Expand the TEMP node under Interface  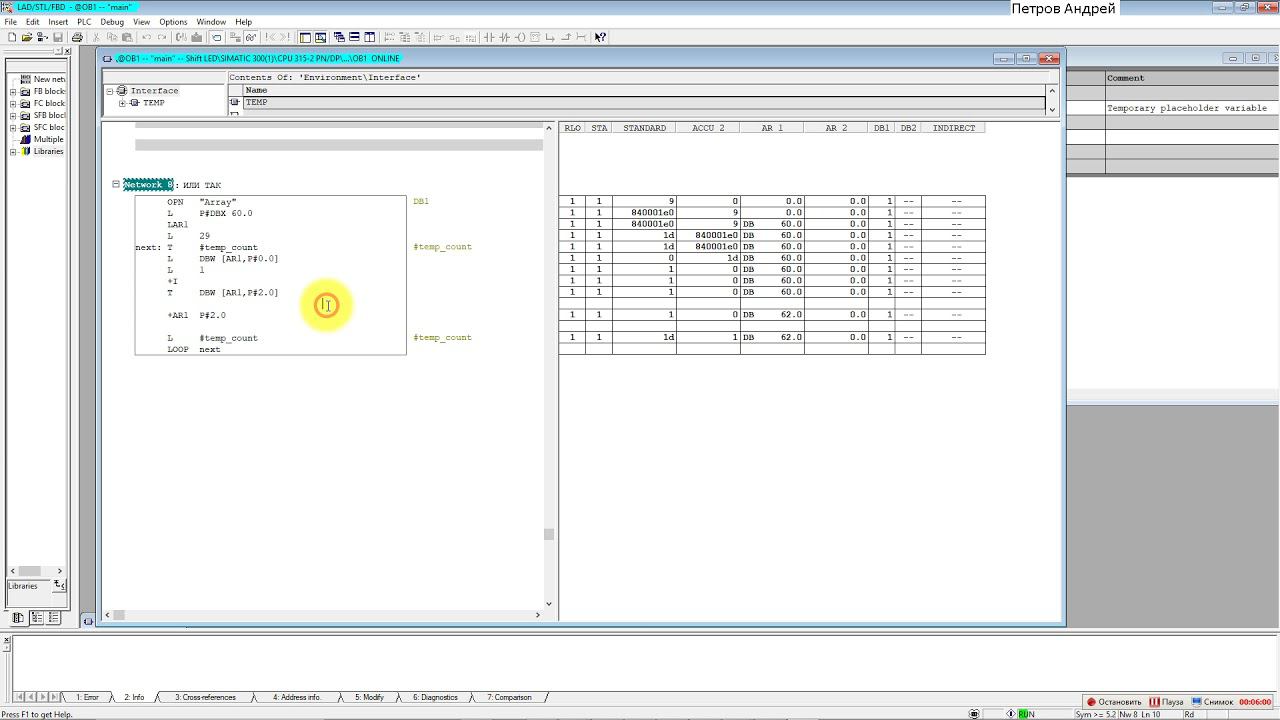122,103
